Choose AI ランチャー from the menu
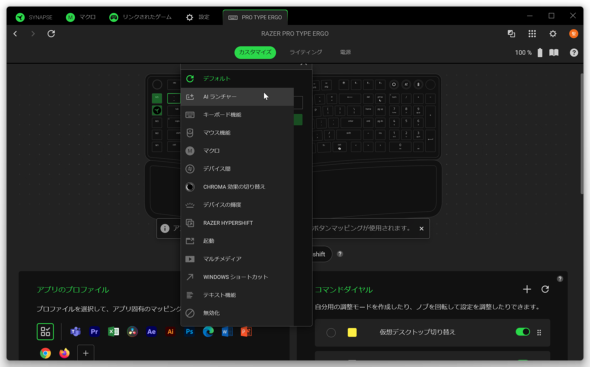Screen dimensions: 590x367 (237, 97)
